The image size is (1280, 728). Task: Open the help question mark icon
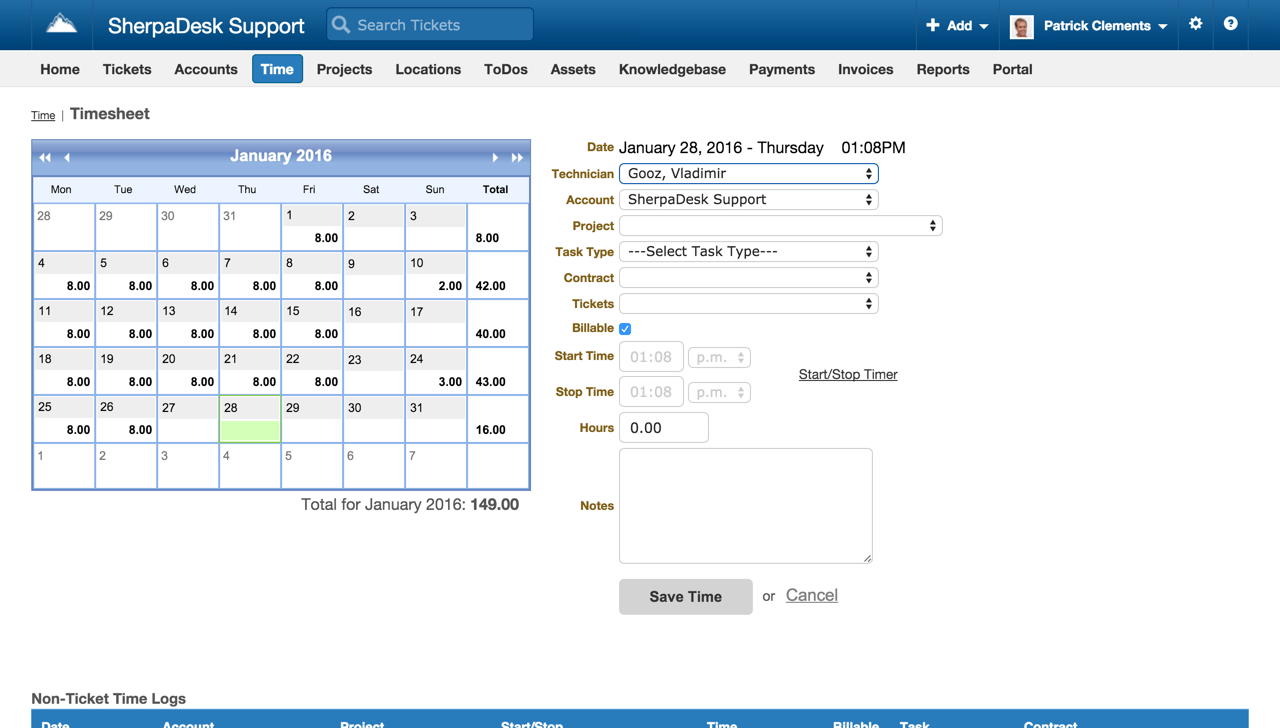[x=1231, y=24]
